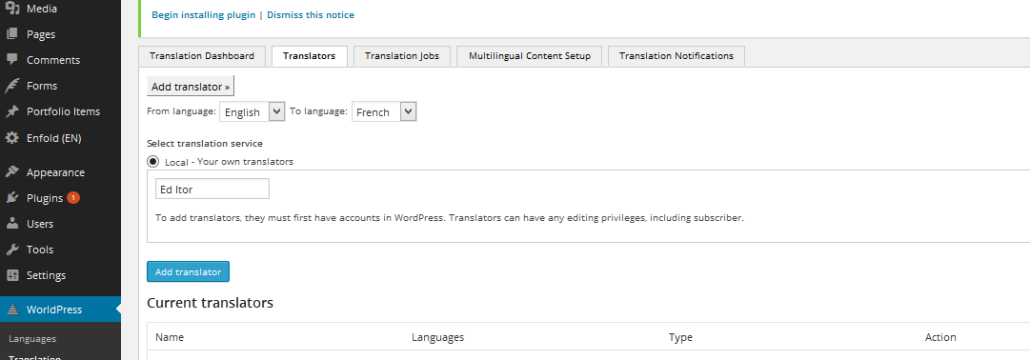Click the Plugins update count badge

click(x=73, y=198)
